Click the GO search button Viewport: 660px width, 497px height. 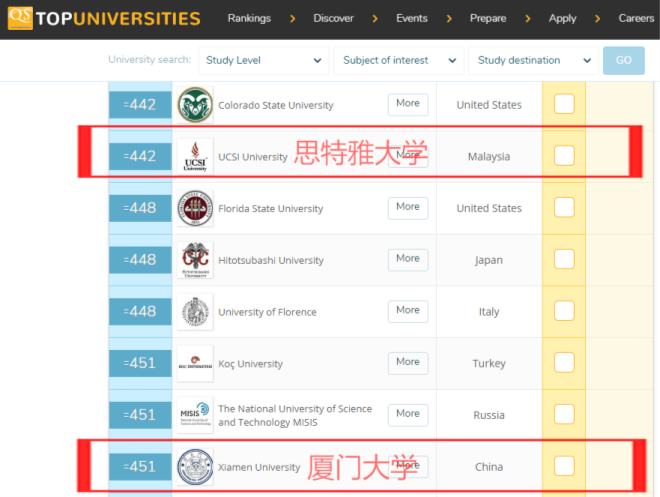623,61
